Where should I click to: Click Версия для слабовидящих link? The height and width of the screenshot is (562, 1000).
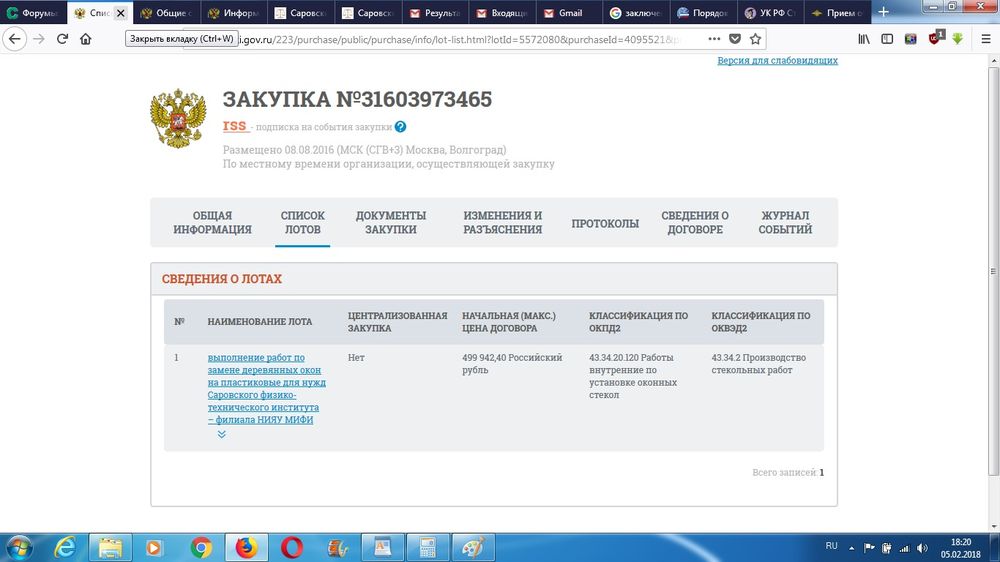(x=777, y=60)
